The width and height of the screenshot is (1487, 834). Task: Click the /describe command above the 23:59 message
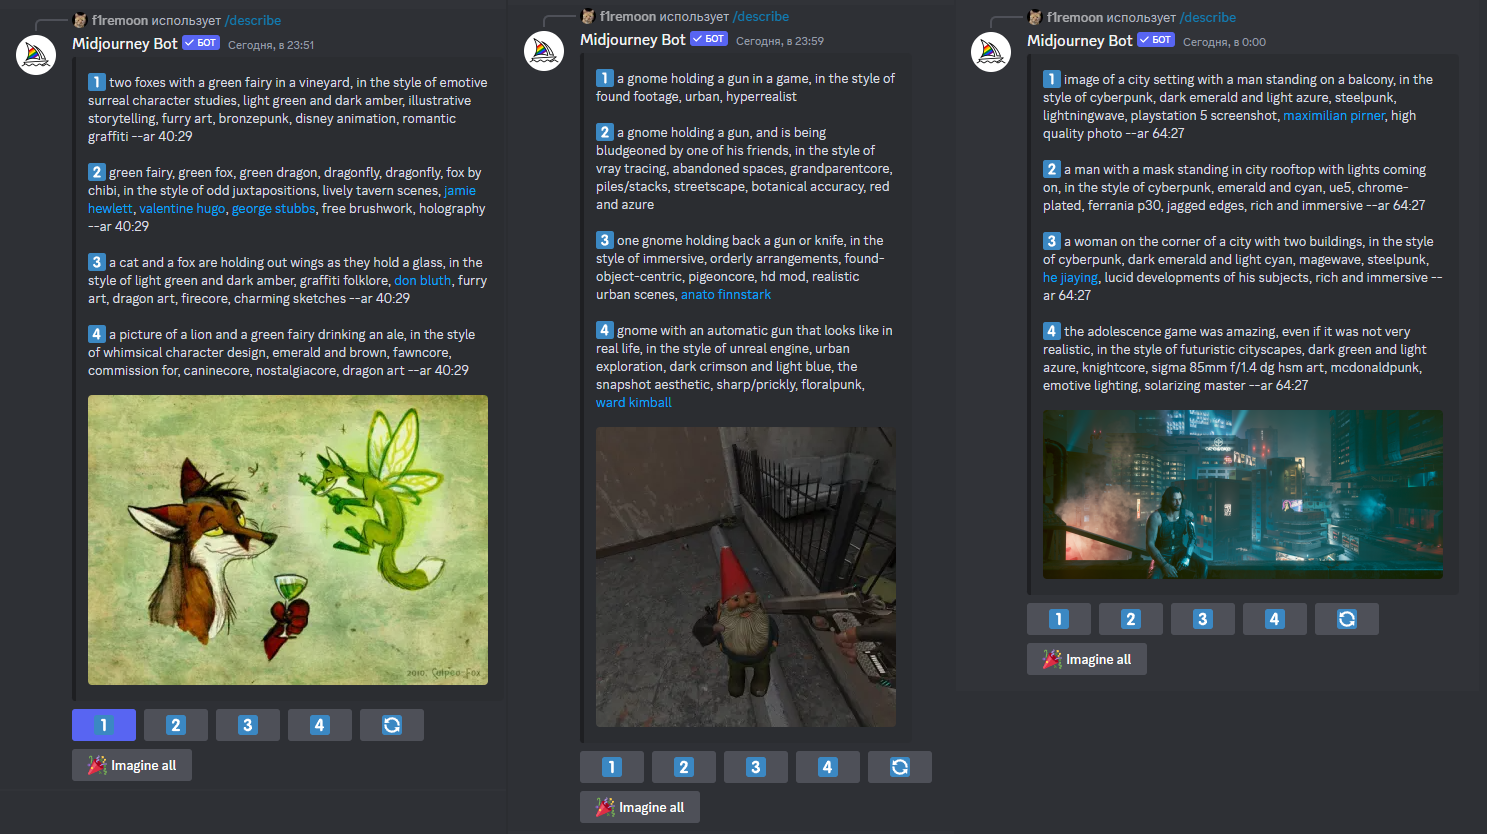coord(761,16)
